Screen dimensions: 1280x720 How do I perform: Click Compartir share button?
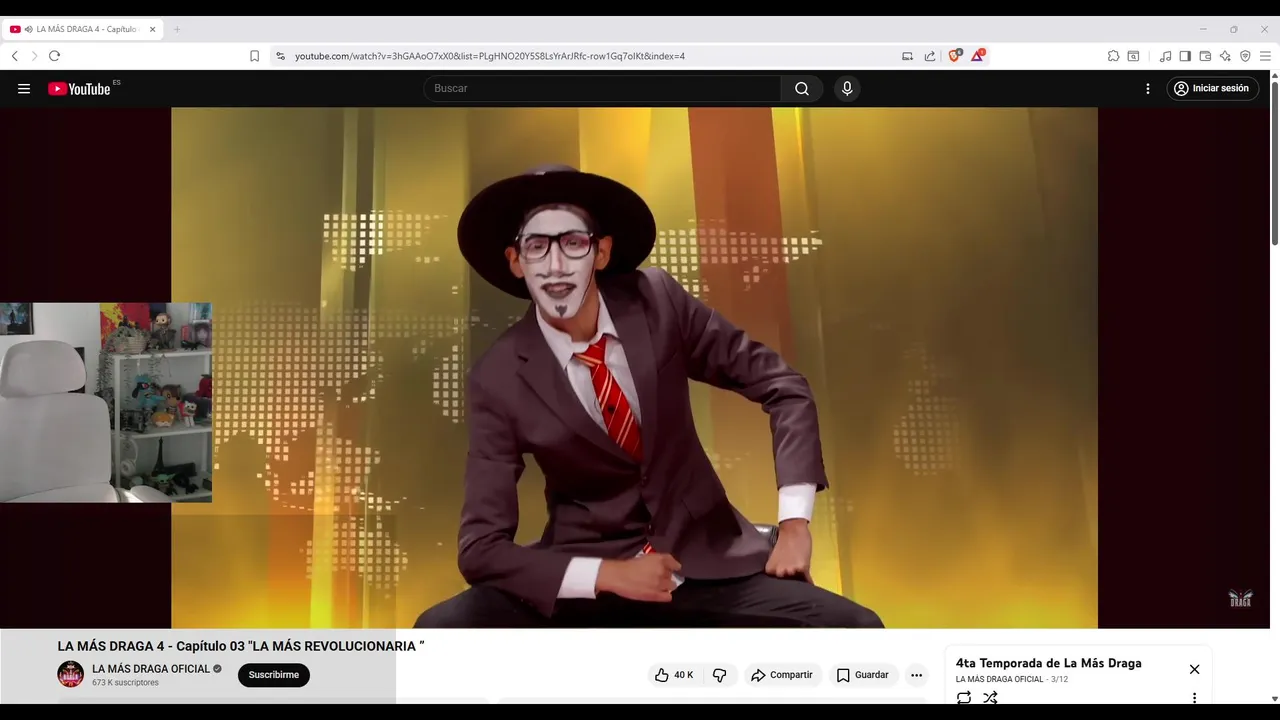[782, 675]
